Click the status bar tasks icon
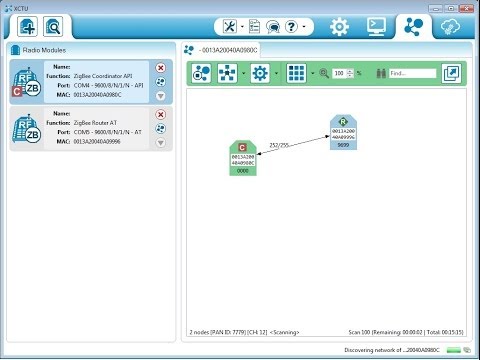This screenshot has height=360, width=480. pos(467,350)
